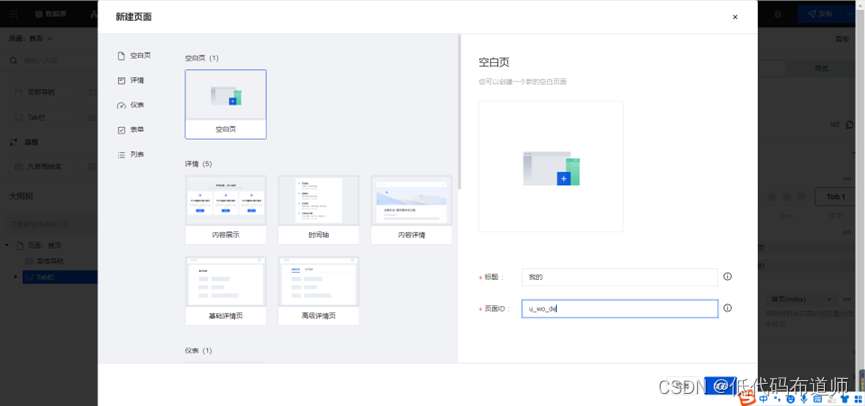
Task: Click the Sogou input method S icon
Action: [x=747, y=398]
